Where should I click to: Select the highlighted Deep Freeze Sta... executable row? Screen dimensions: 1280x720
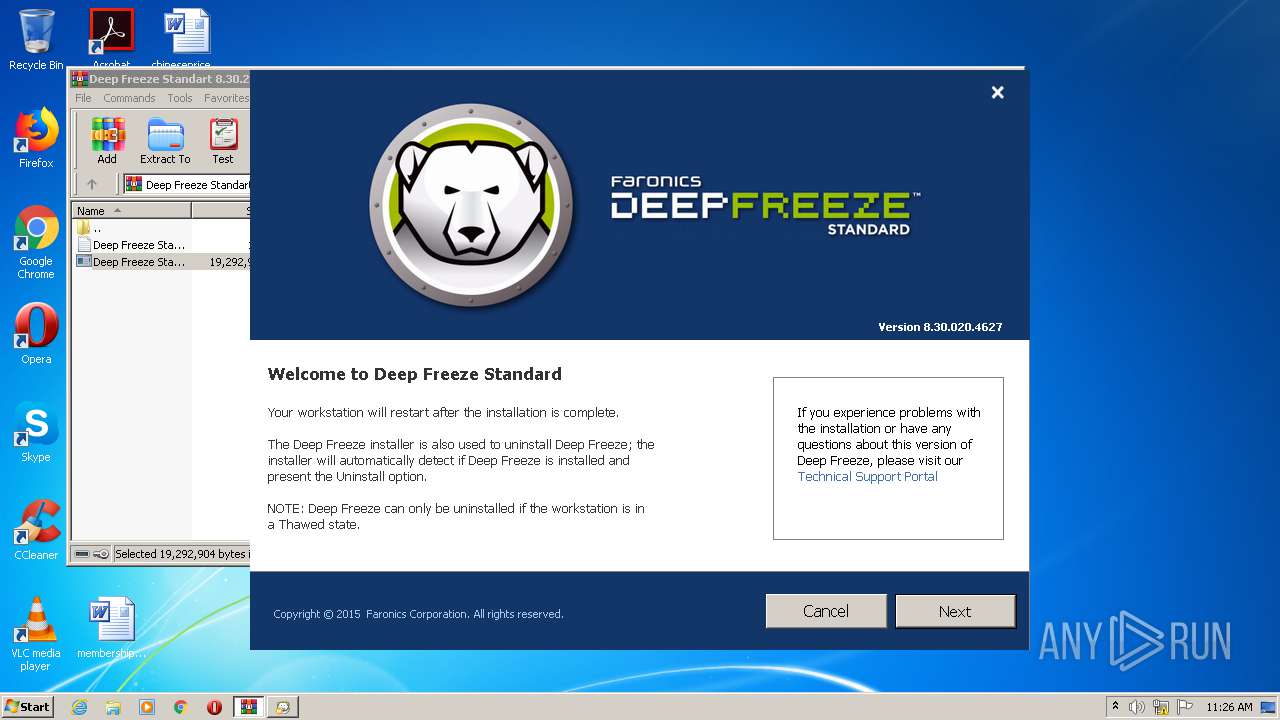click(x=162, y=262)
